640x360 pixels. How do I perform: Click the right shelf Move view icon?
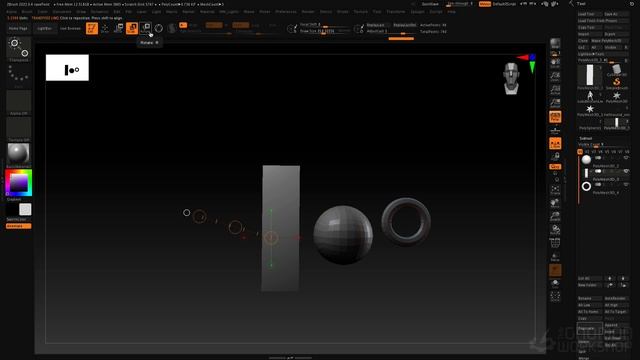[x=555, y=203]
